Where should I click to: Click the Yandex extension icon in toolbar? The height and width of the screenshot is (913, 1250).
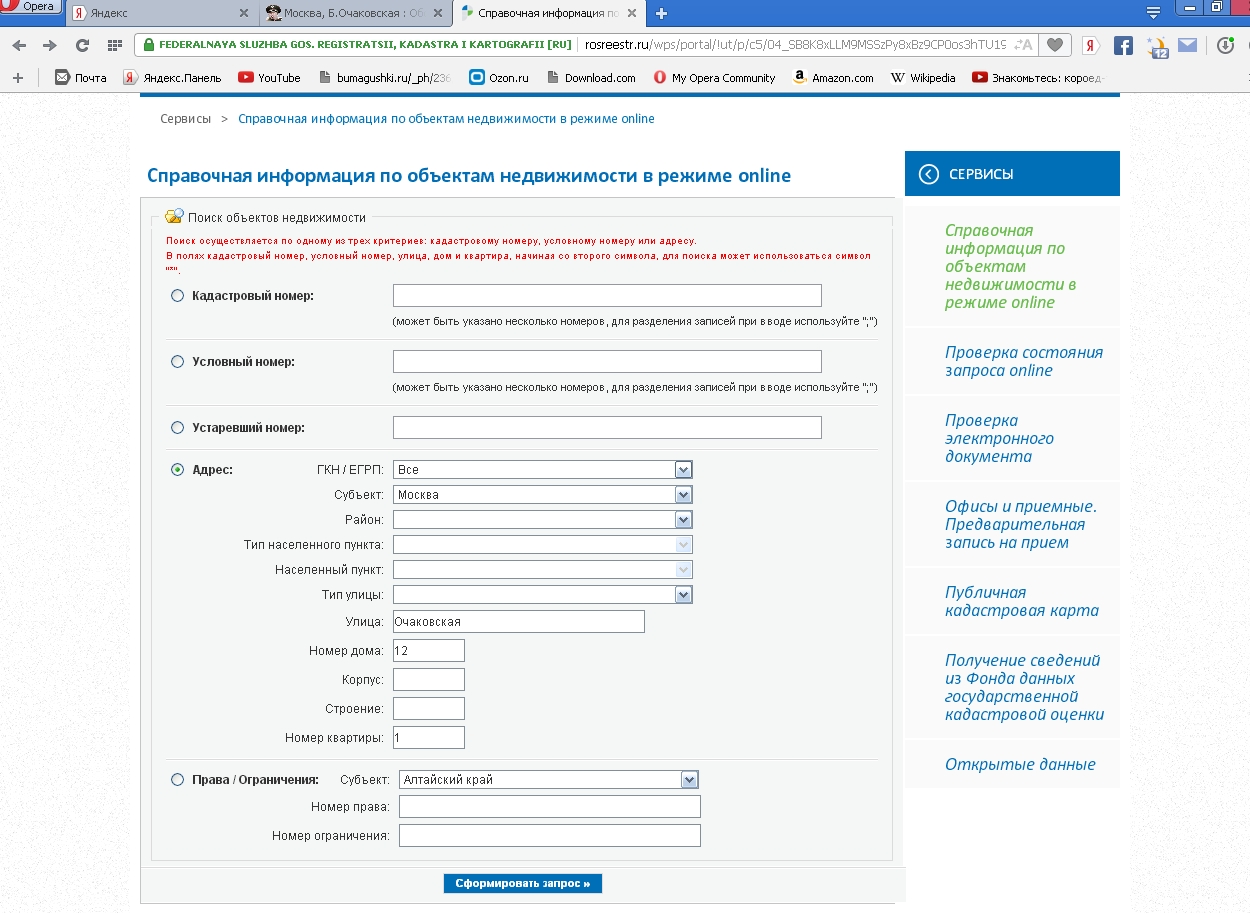pos(1091,45)
